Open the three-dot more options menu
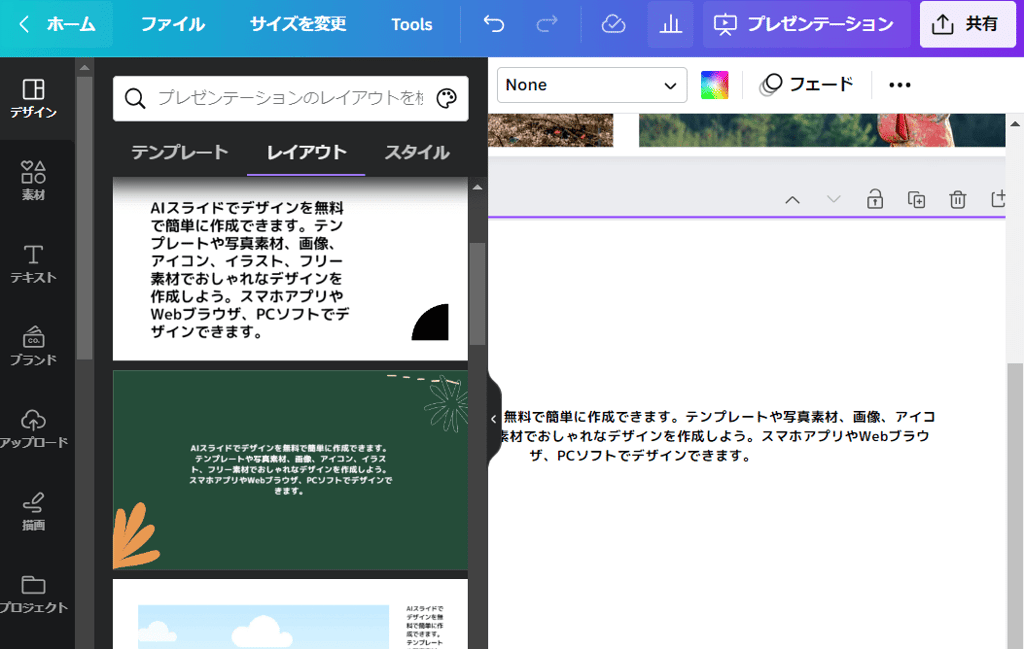The image size is (1024, 649). (899, 85)
